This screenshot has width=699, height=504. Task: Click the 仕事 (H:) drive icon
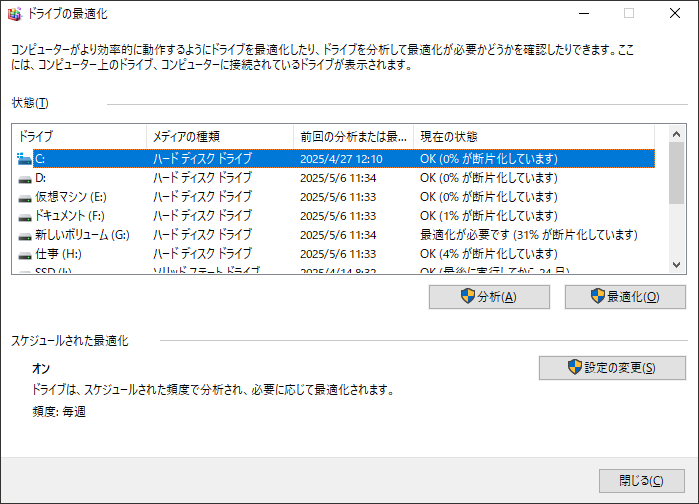click(x=25, y=255)
